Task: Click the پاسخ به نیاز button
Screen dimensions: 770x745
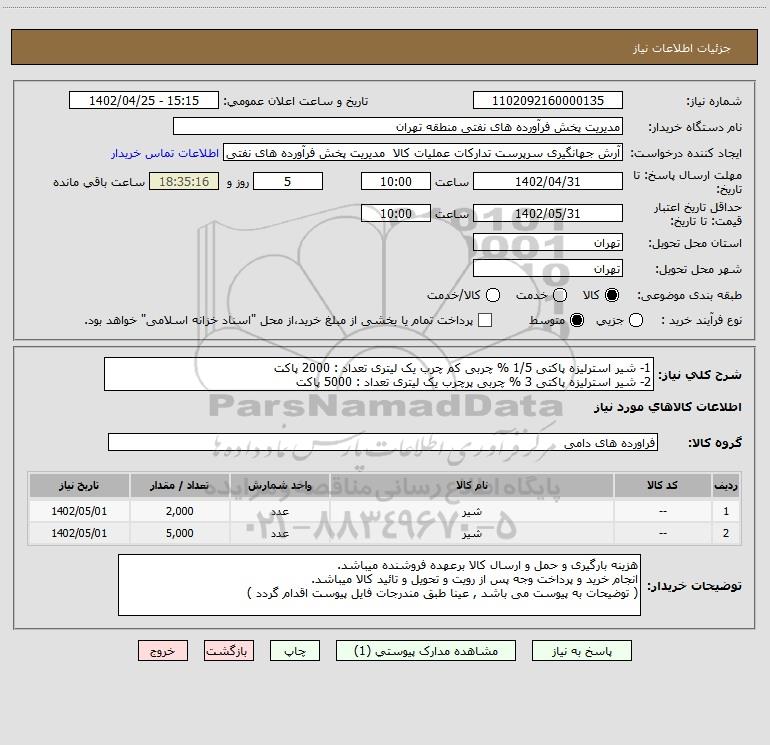Action: coord(581,651)
